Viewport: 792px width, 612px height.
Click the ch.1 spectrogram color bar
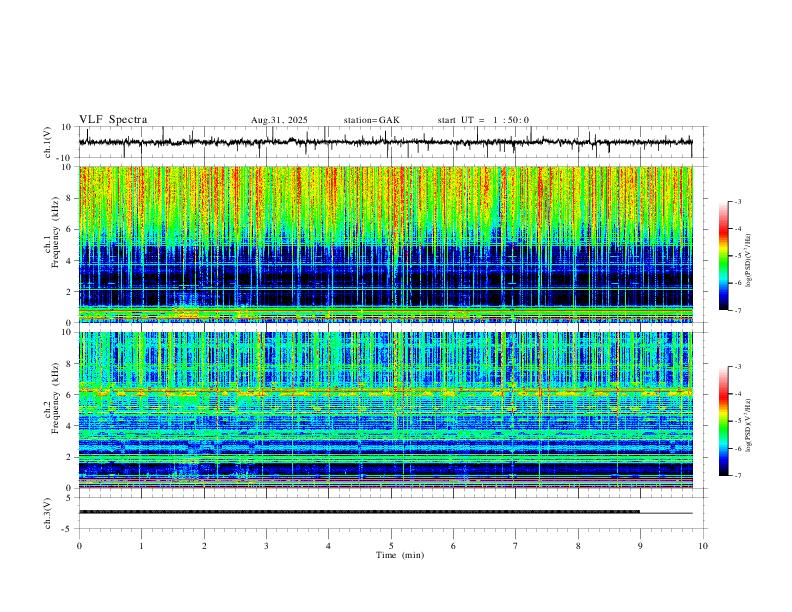point(723,256)
